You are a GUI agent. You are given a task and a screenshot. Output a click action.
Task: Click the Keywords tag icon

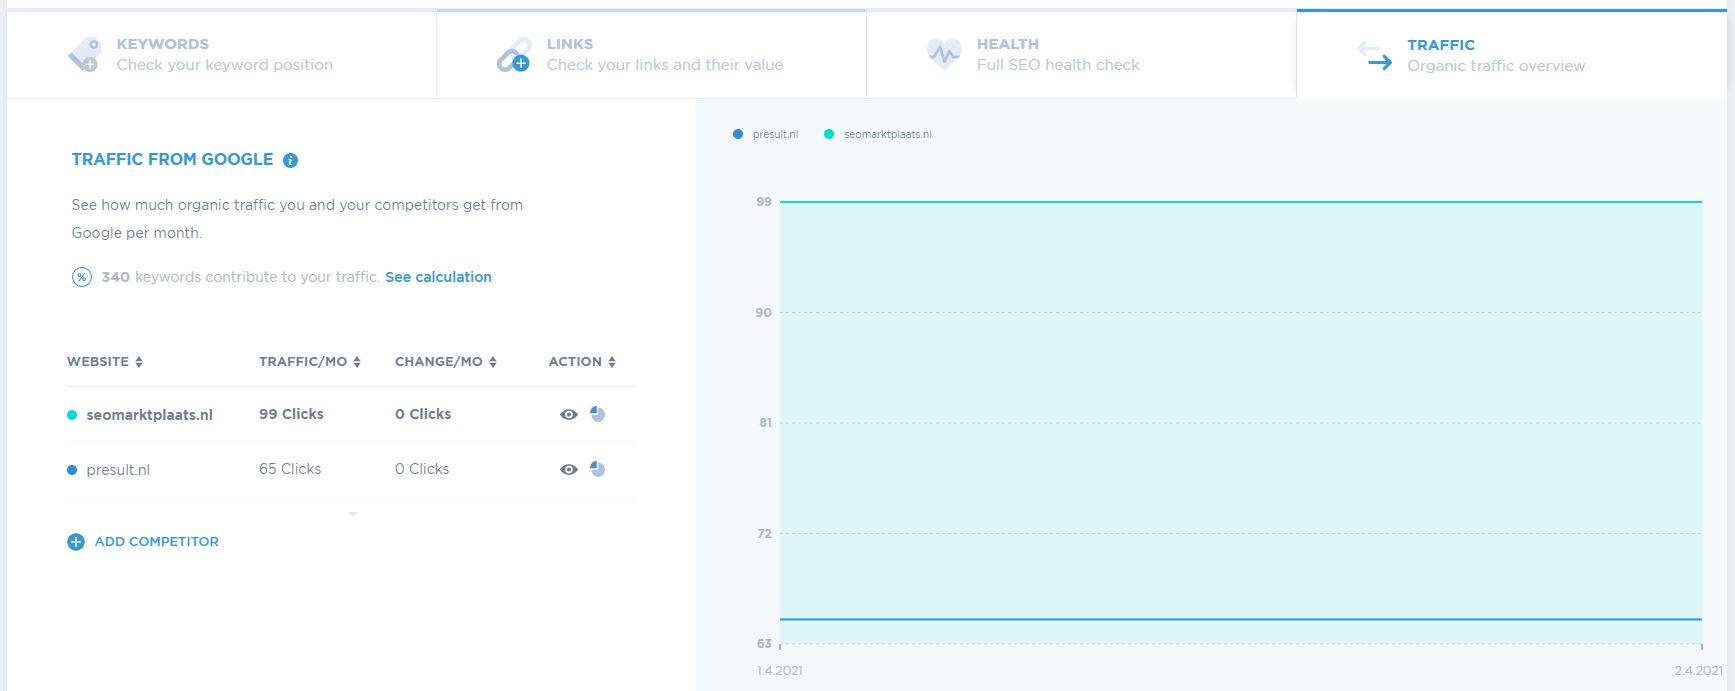click(84, 55)
